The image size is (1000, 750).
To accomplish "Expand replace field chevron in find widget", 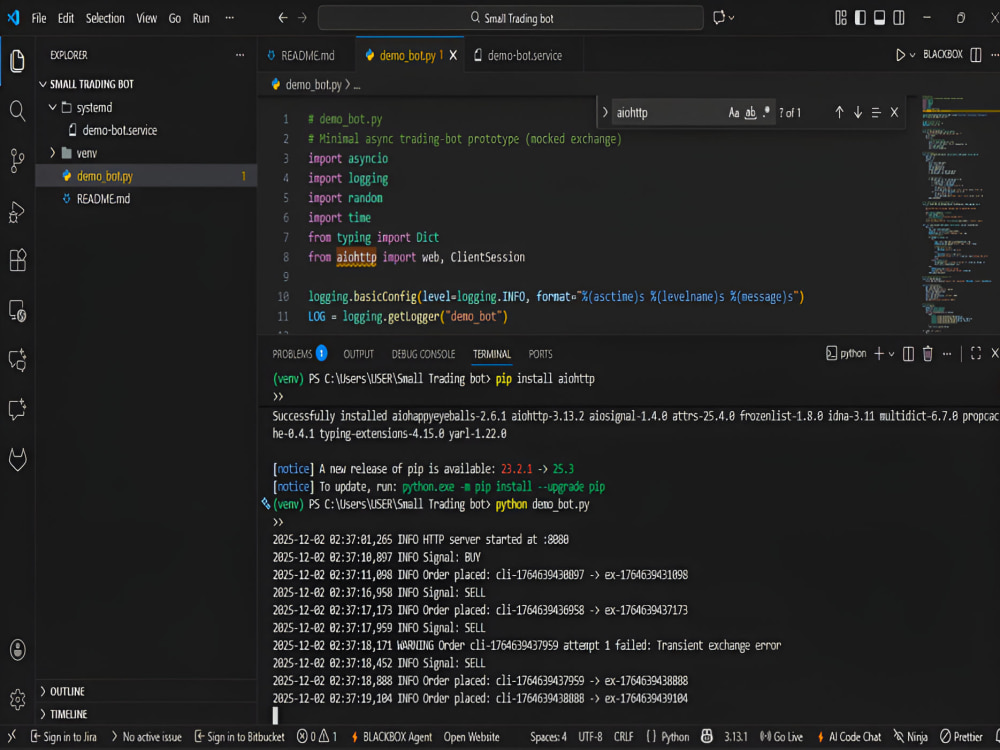I will point(605,113).
